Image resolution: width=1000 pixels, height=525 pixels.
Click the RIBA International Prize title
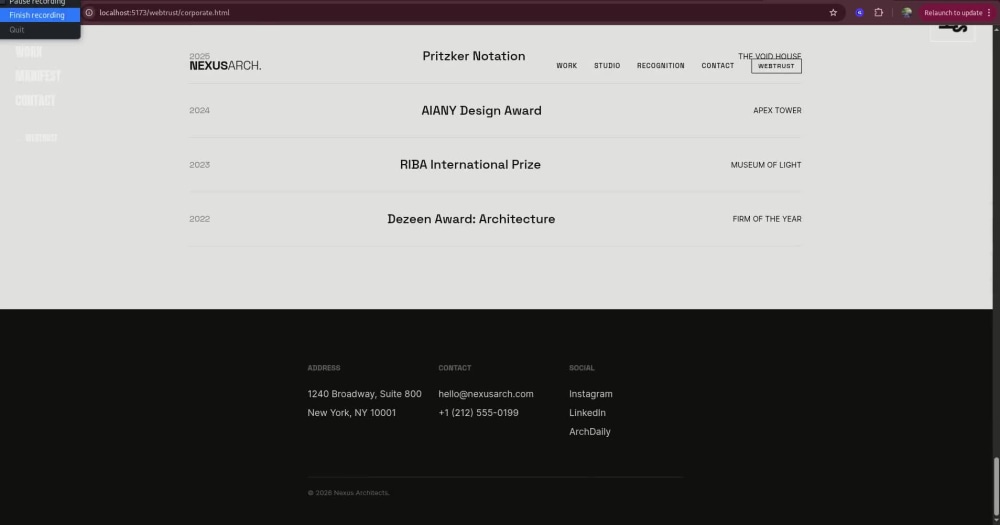[470, 165]
